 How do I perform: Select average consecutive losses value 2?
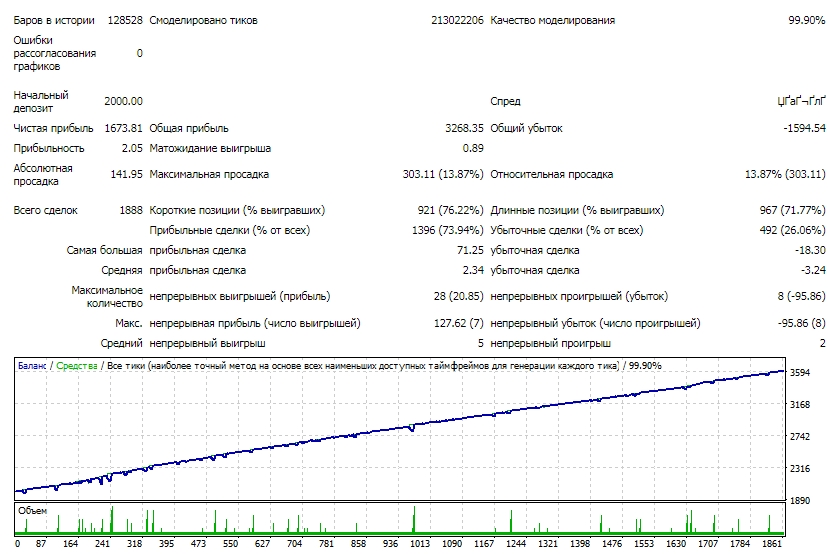(822, 343)
